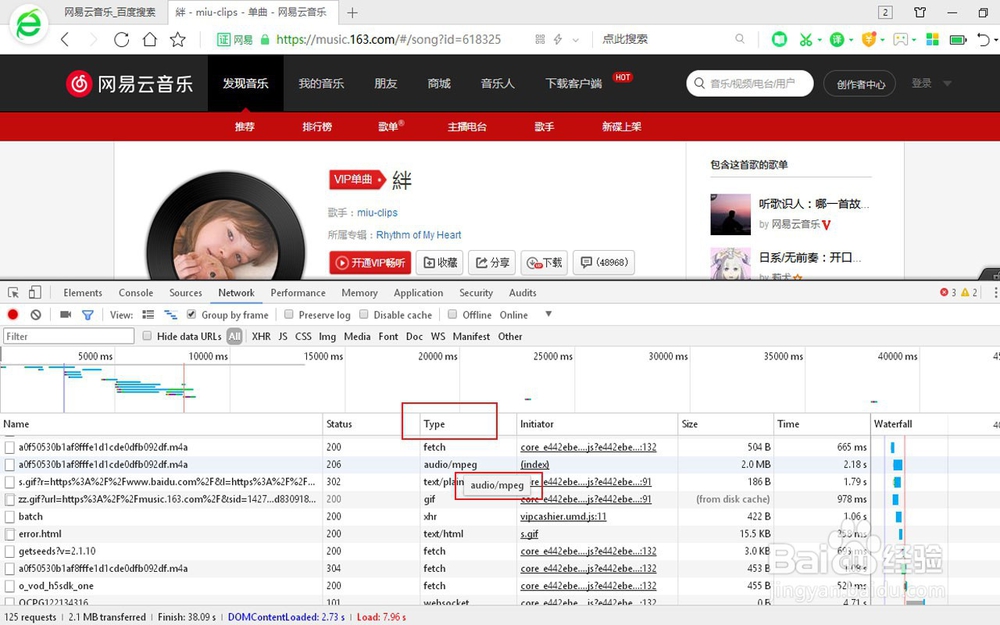Uncheck Group by frame checkbox
Image resolution: width=1000 pixels, height=625 pixels.
191,314
